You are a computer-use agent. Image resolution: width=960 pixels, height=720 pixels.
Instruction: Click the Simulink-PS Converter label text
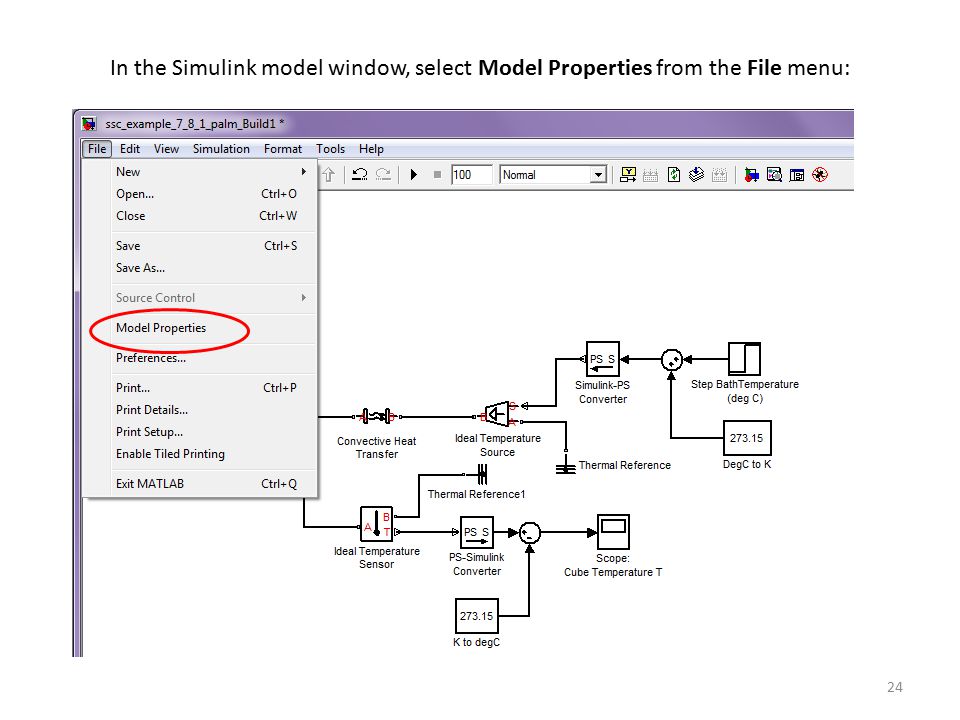(x=602, y=392)
